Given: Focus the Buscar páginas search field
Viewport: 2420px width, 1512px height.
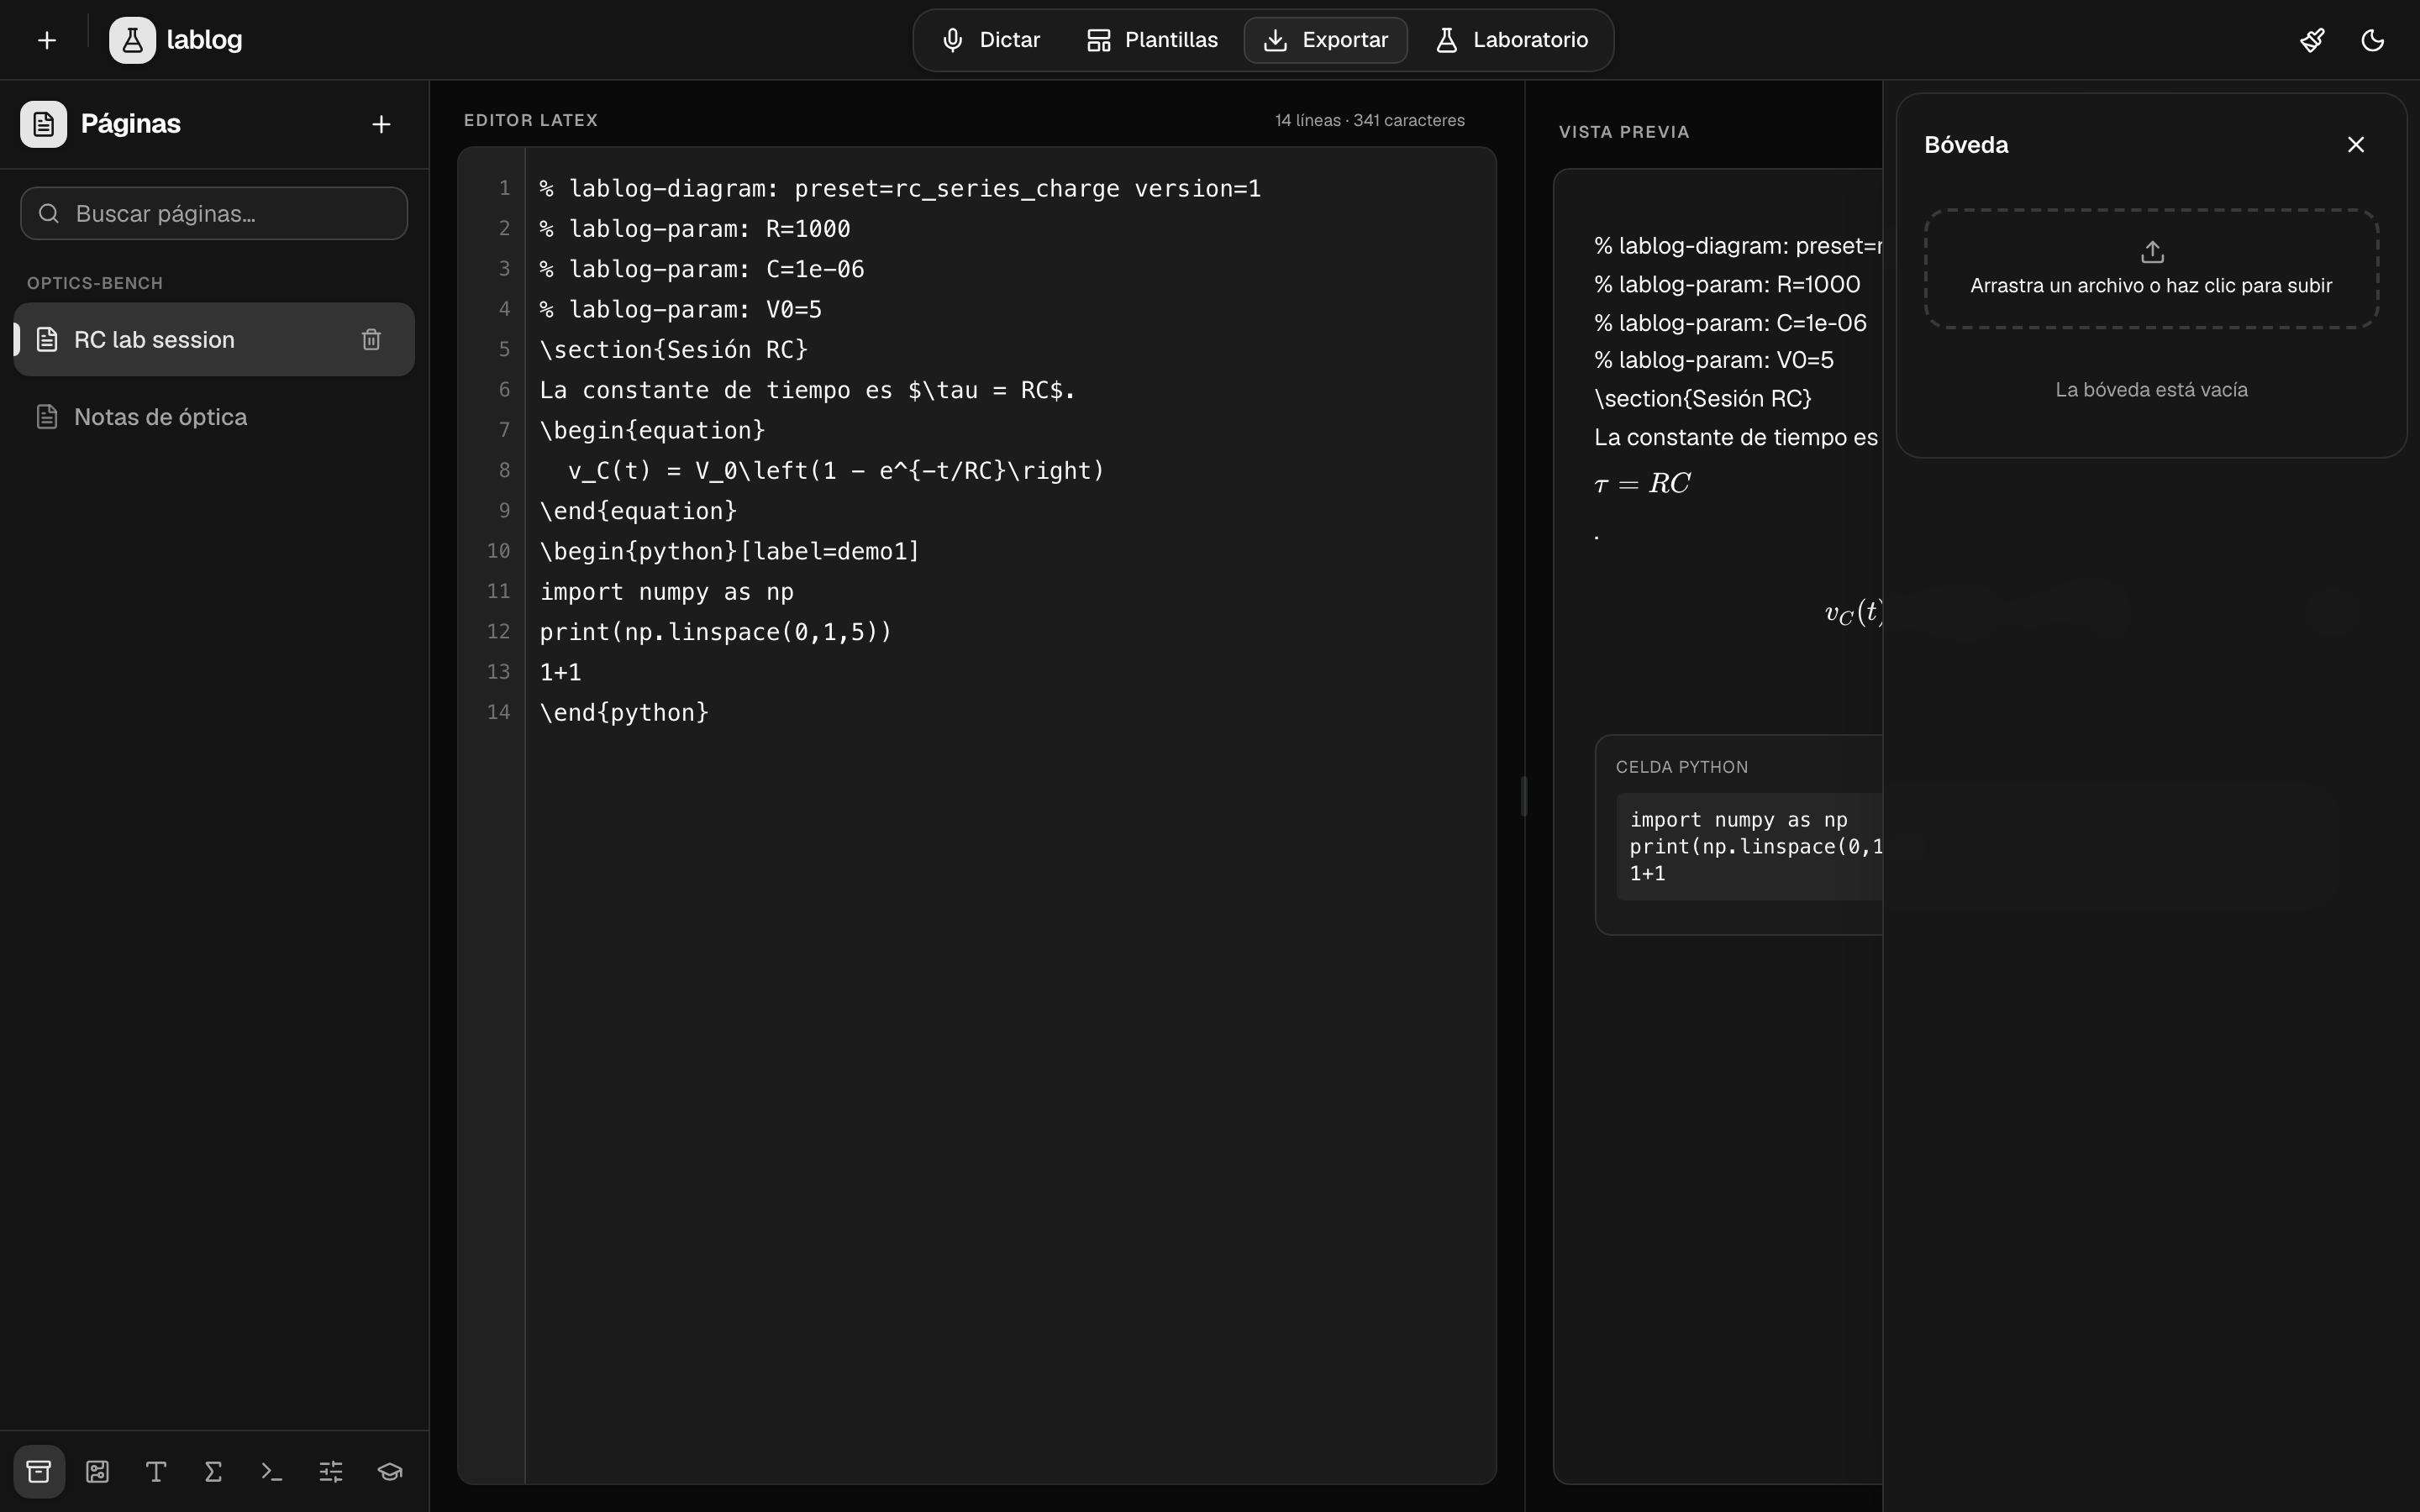Looking at the screenshot, I should [214, 213].
